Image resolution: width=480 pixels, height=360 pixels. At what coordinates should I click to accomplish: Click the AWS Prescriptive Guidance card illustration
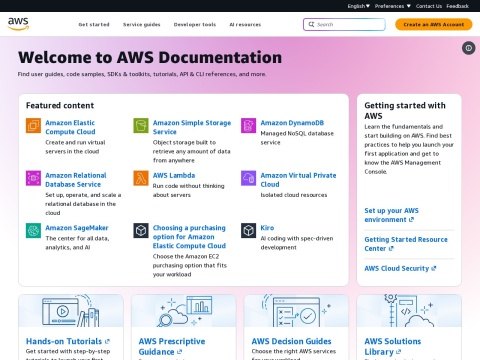point(184,311)
